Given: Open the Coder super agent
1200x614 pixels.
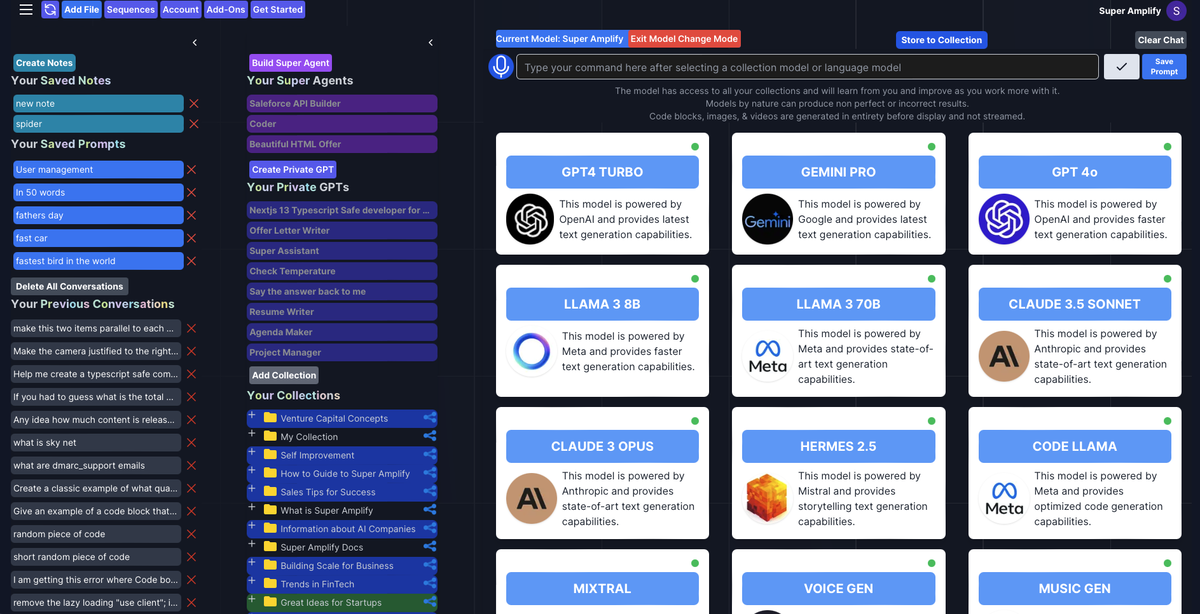Looking at the screenshot, I should click(x=342, y=124).
